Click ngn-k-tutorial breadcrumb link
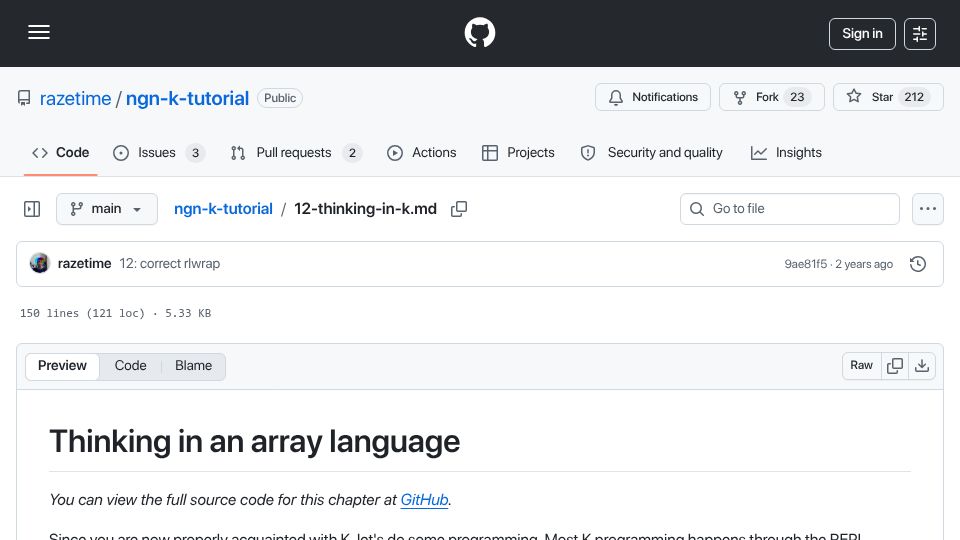The image size is (960, 540). [x=223, y=209]
